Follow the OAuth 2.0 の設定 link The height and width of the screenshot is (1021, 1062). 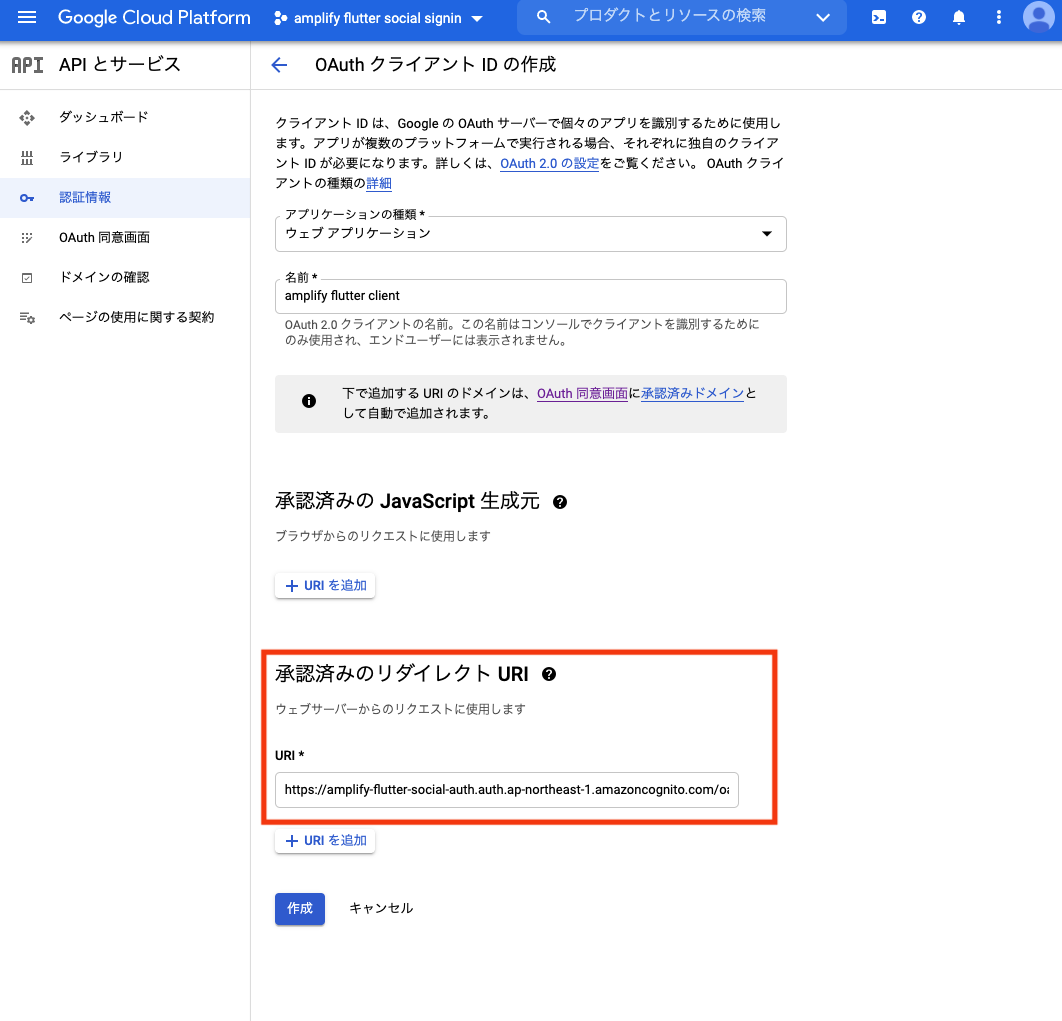point(549,163)
